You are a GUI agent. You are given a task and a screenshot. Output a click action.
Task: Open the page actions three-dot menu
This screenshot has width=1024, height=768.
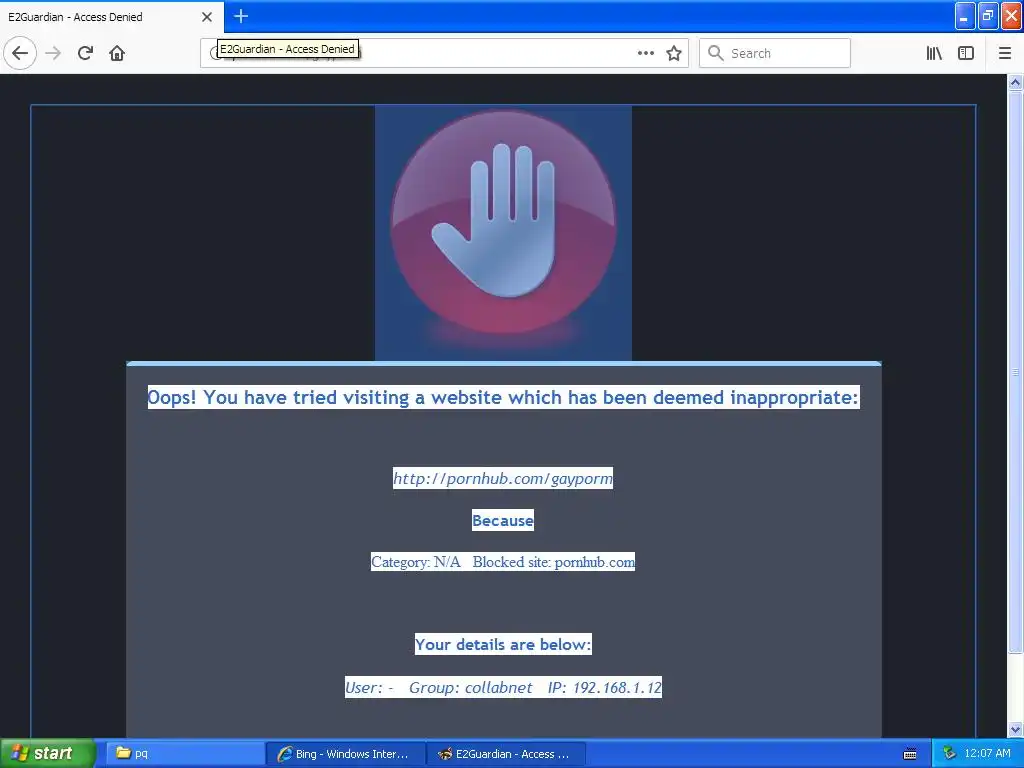646,53
